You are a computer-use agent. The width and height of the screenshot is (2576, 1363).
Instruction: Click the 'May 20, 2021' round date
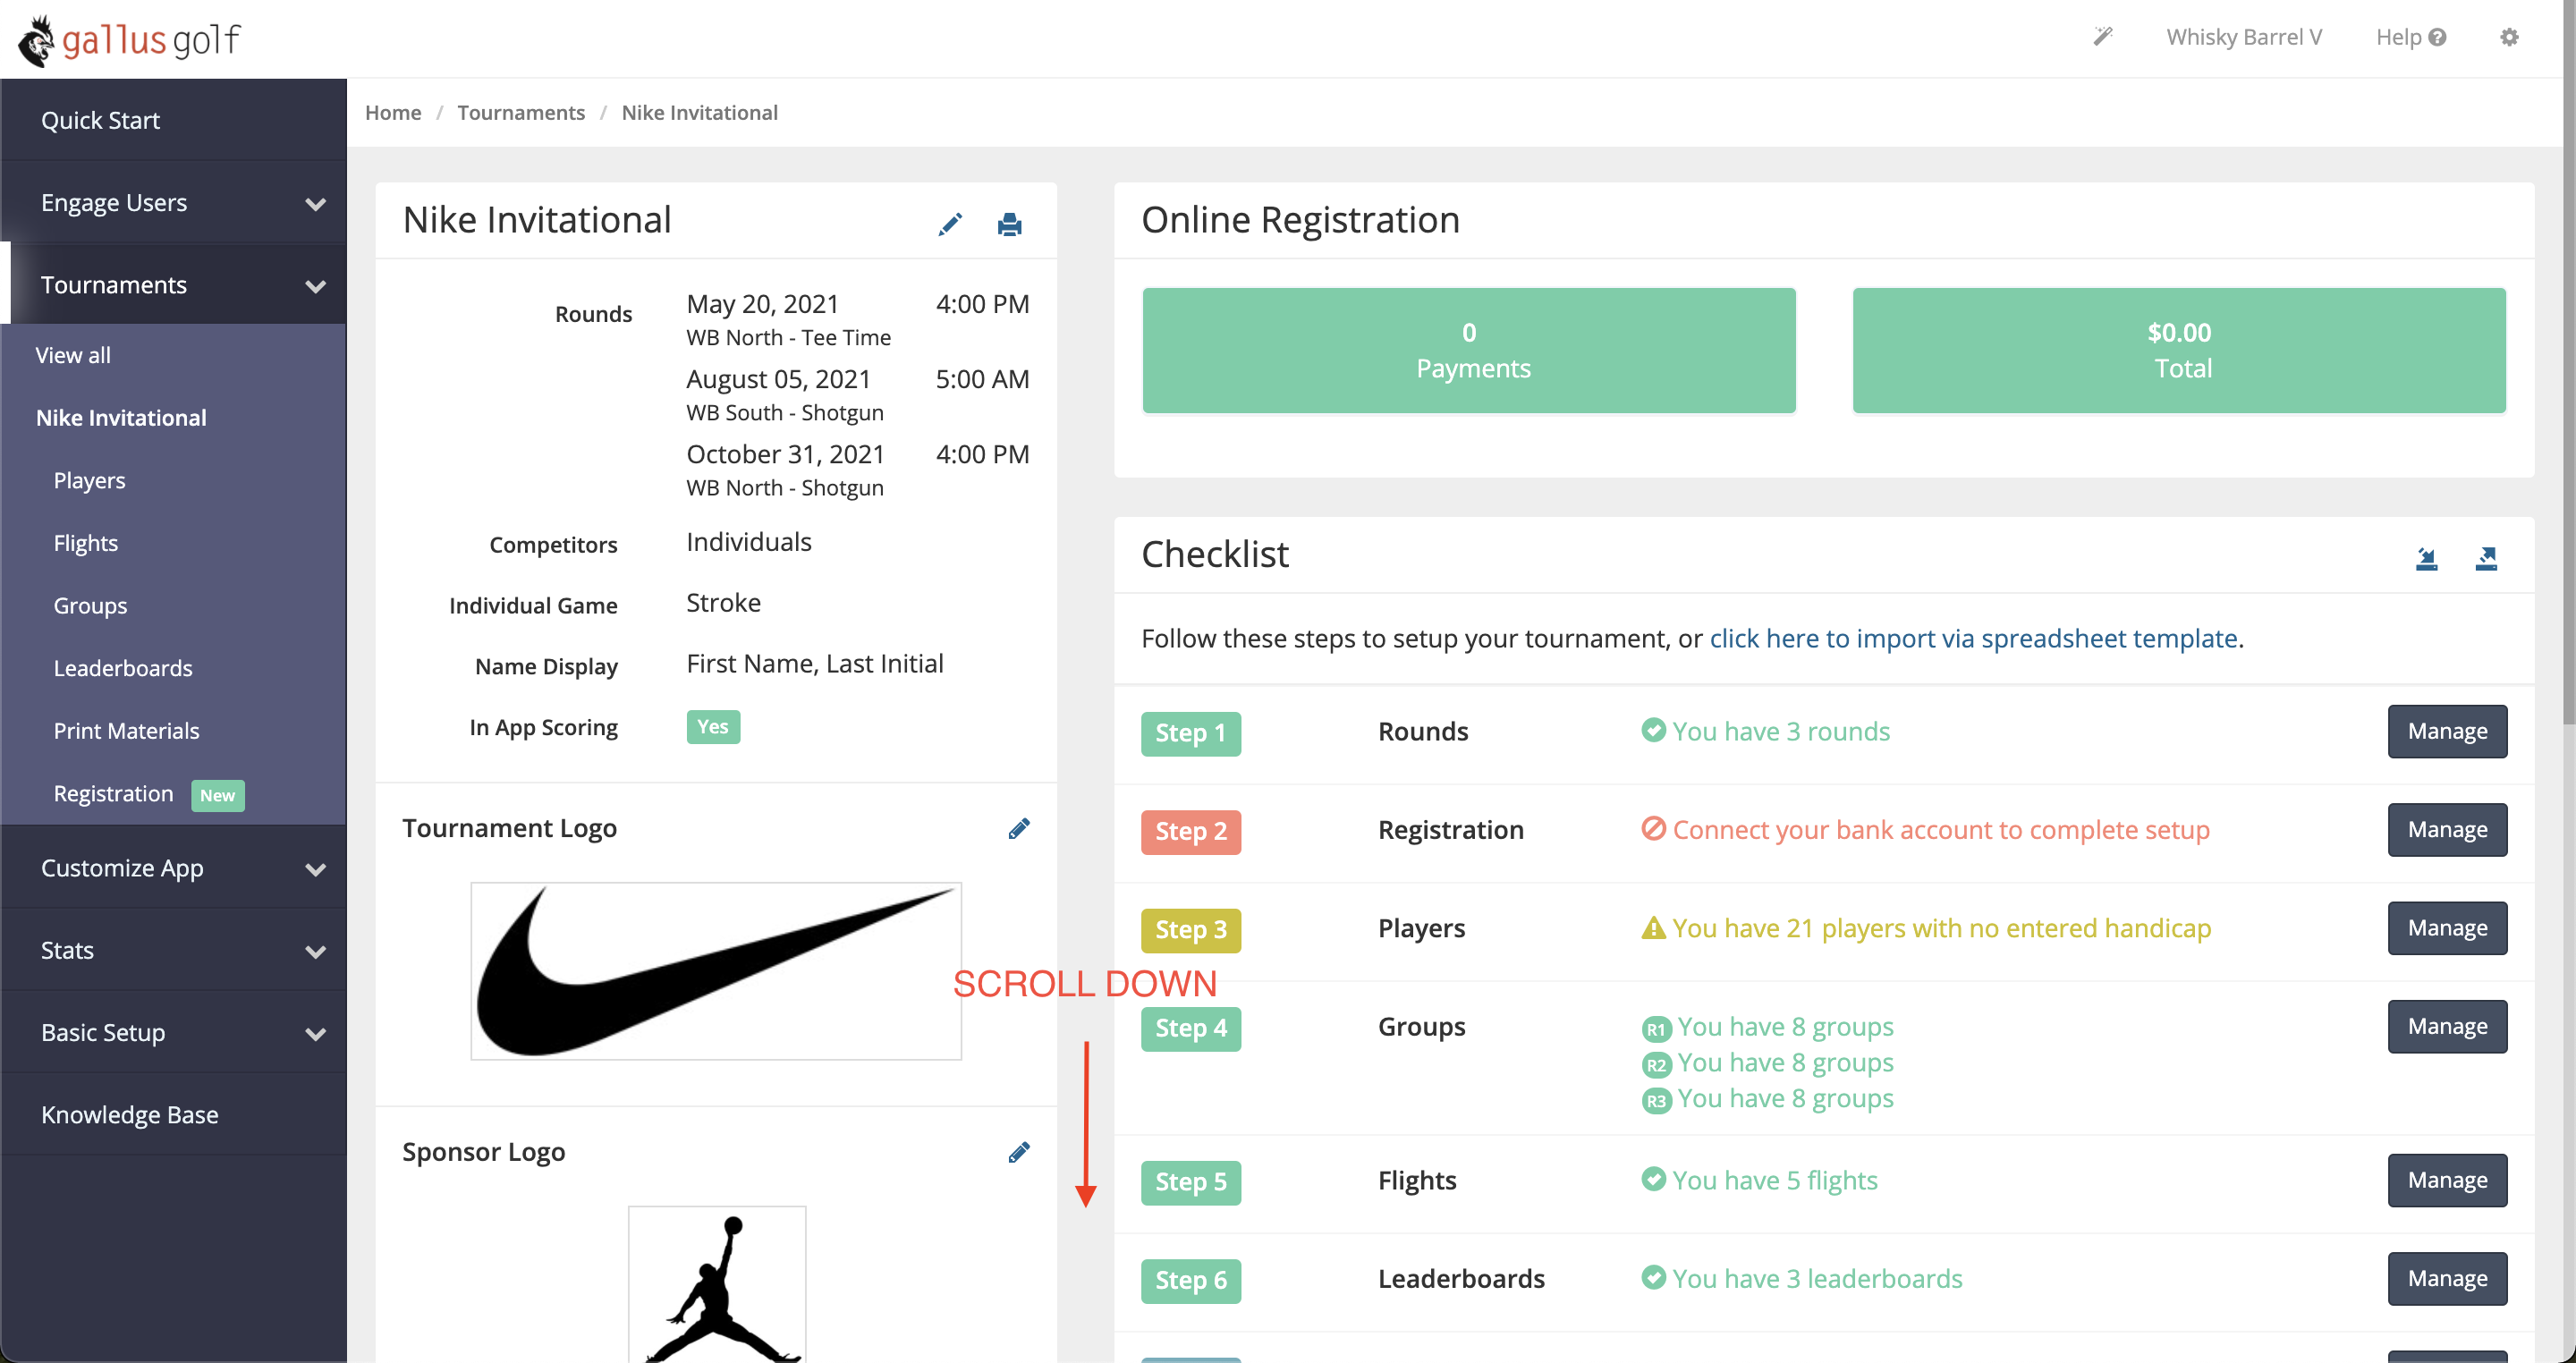pos(762,304)
